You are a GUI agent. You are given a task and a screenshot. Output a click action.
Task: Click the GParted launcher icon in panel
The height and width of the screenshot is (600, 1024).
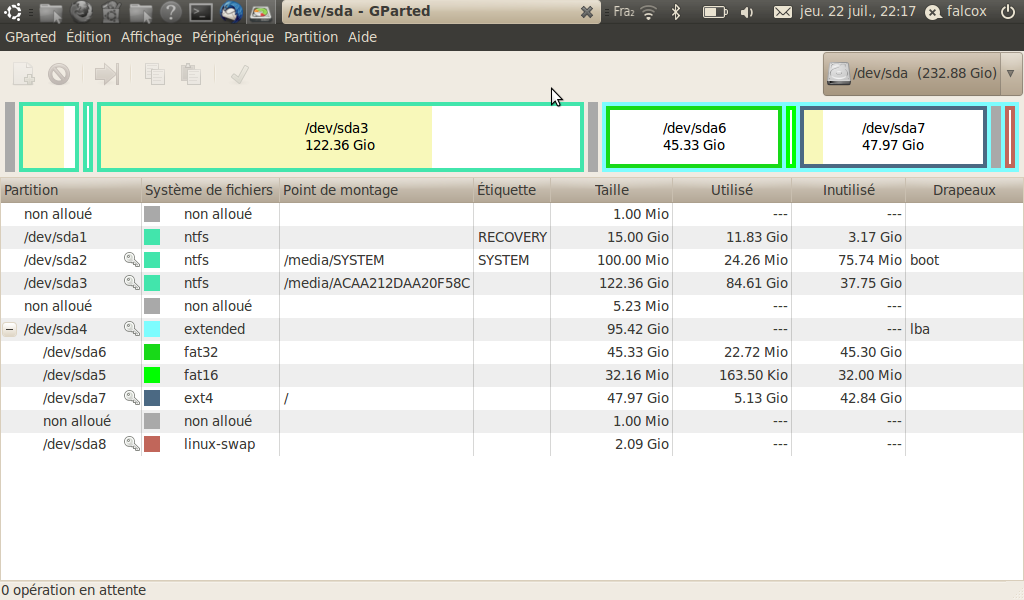click(x=261, y=11)
